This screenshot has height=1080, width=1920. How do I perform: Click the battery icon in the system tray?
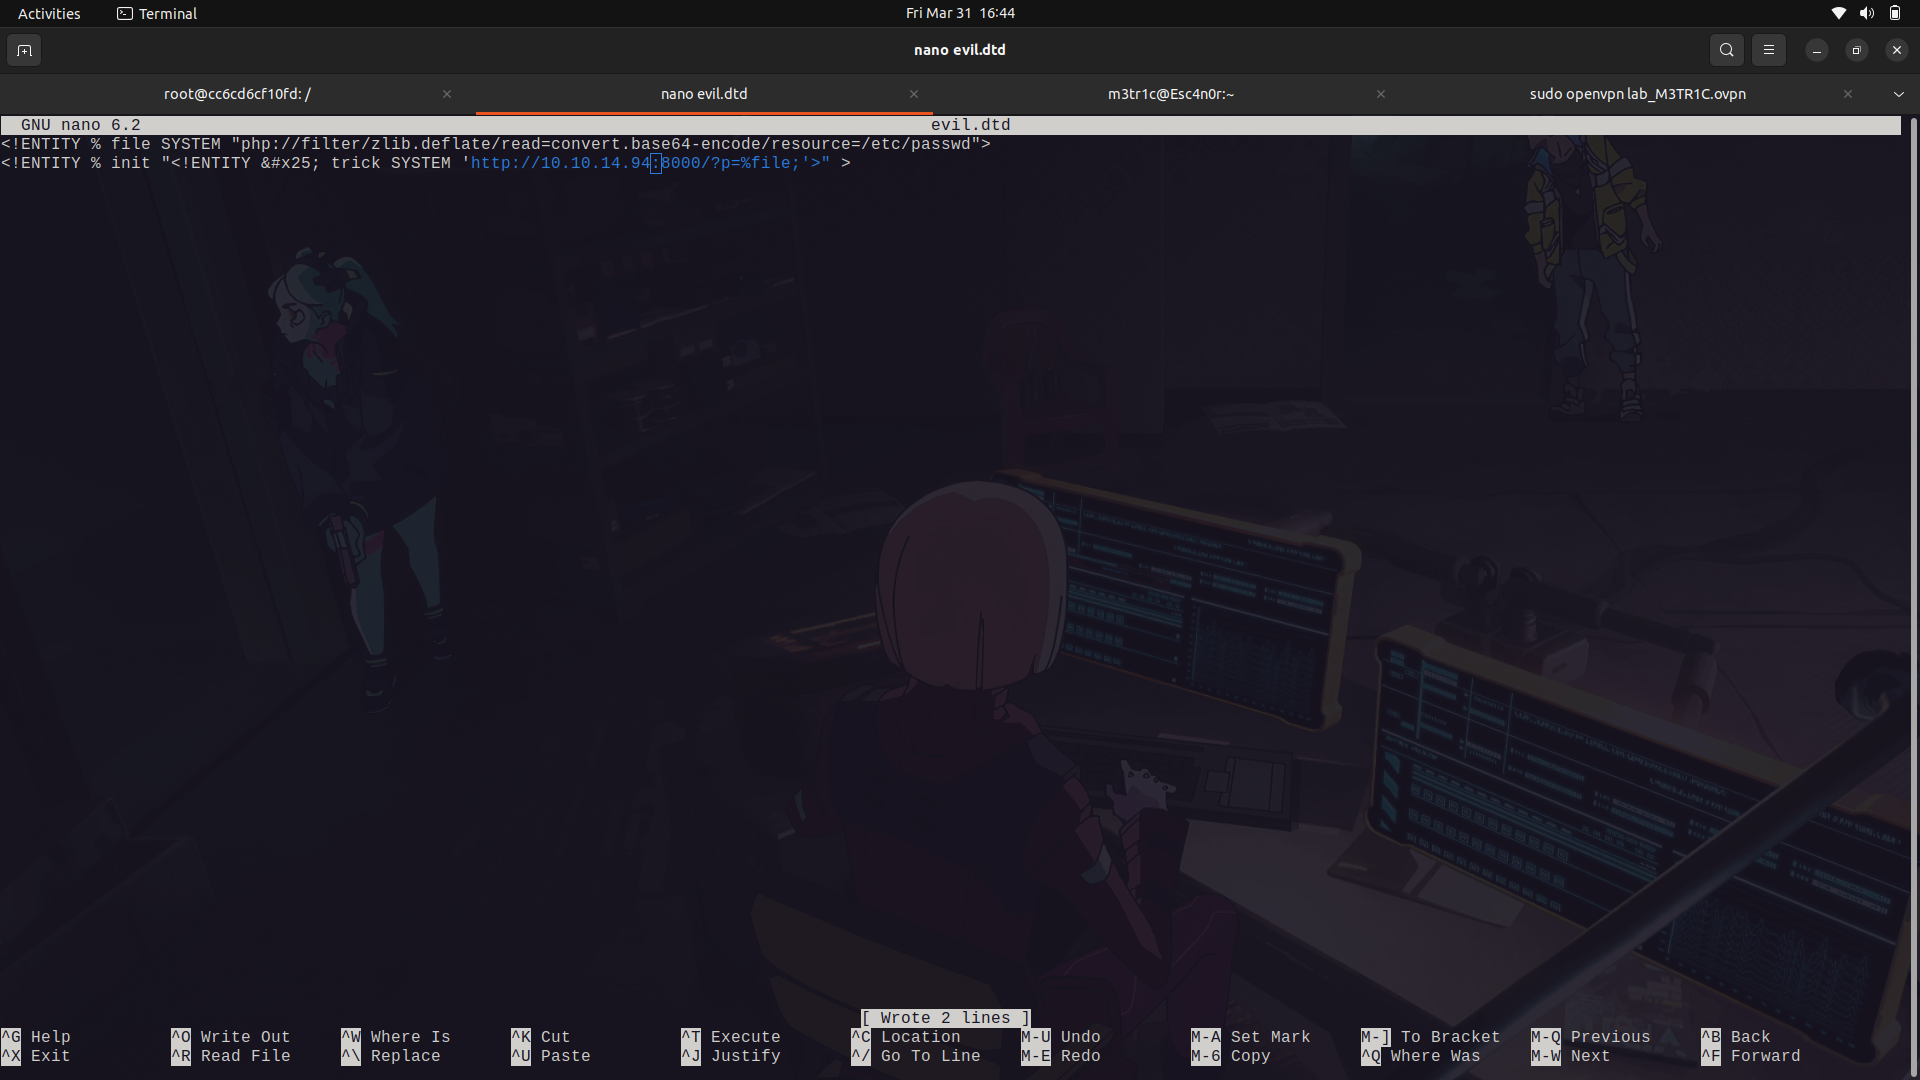[1895, 13]
